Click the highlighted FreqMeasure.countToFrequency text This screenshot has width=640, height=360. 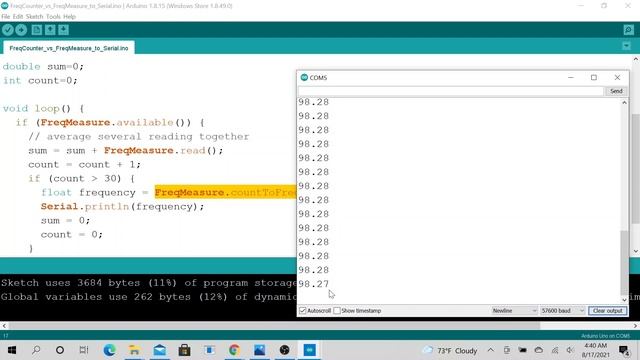pyautogui.click(x=225, y=192)
